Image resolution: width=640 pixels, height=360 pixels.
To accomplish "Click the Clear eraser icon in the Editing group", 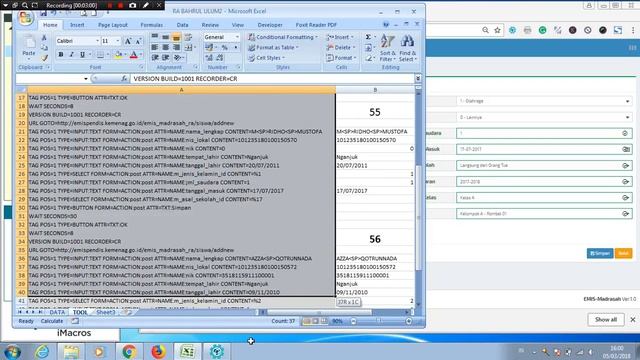I will [368, 58].
